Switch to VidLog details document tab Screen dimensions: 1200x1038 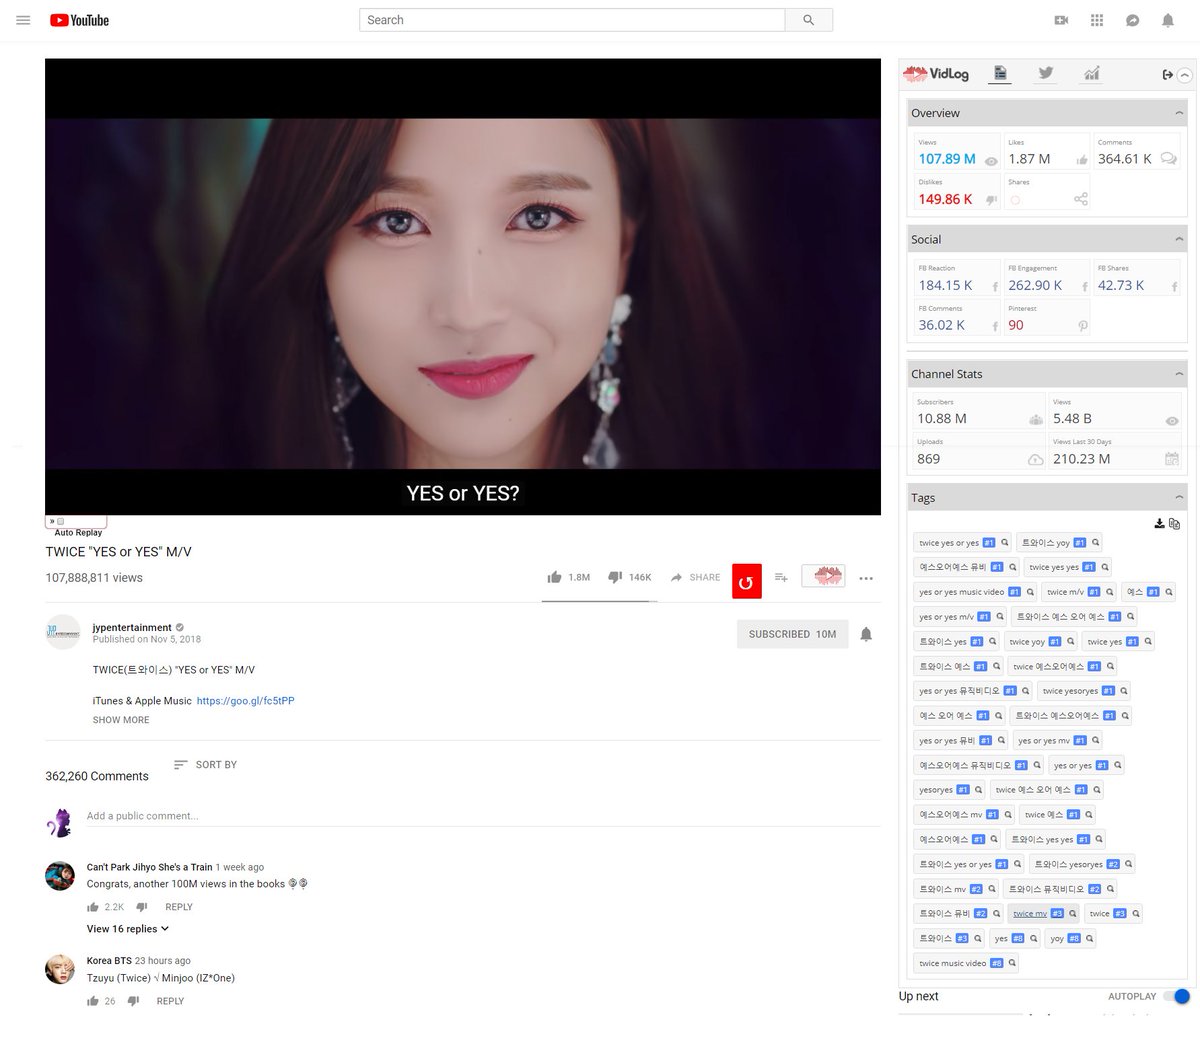pyautogui.click(x=1000, y=73)
